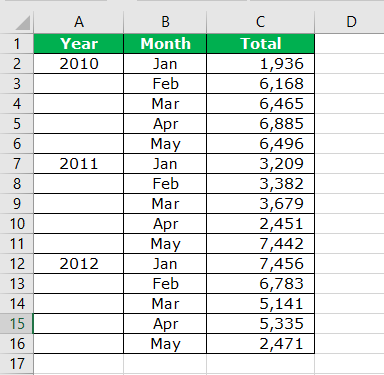Screen dimensions: 384x375
Task: Select the cell with total 7,456
Action: tap(261, 264)
